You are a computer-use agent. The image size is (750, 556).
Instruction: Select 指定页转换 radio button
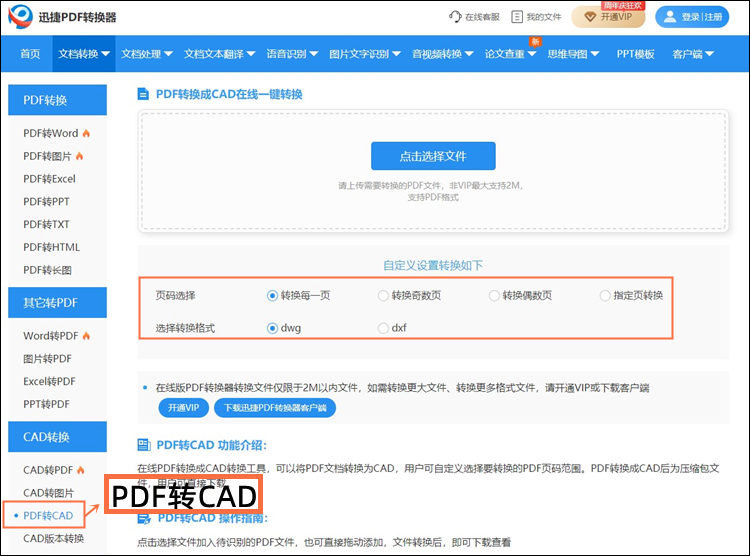coord(605,296)
